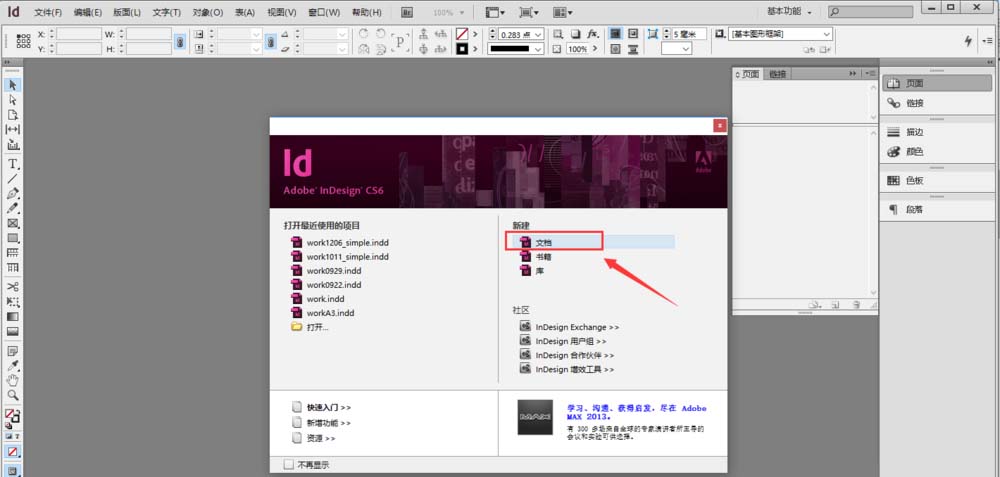
Task: Expand the opacity 100% slider arrow
Action: click(x=593, y=49)
